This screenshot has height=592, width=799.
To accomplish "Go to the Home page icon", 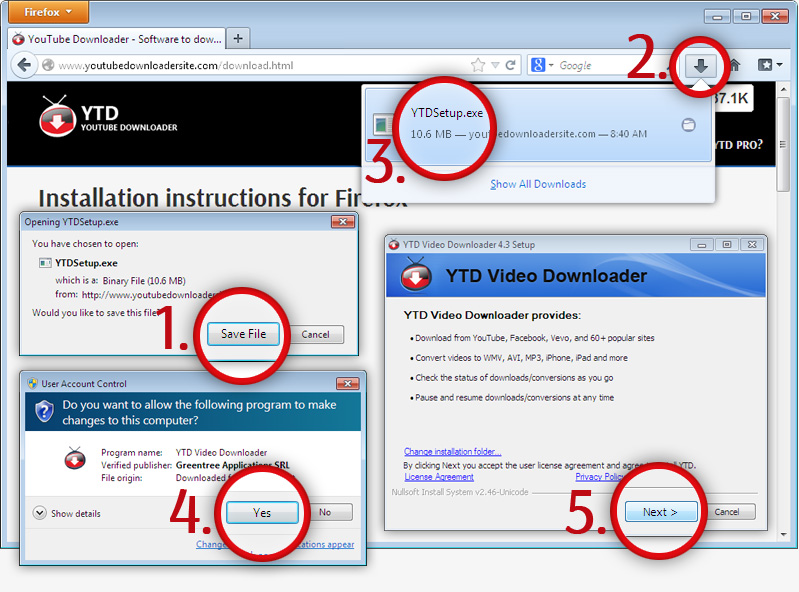I will tap(735, 65).
